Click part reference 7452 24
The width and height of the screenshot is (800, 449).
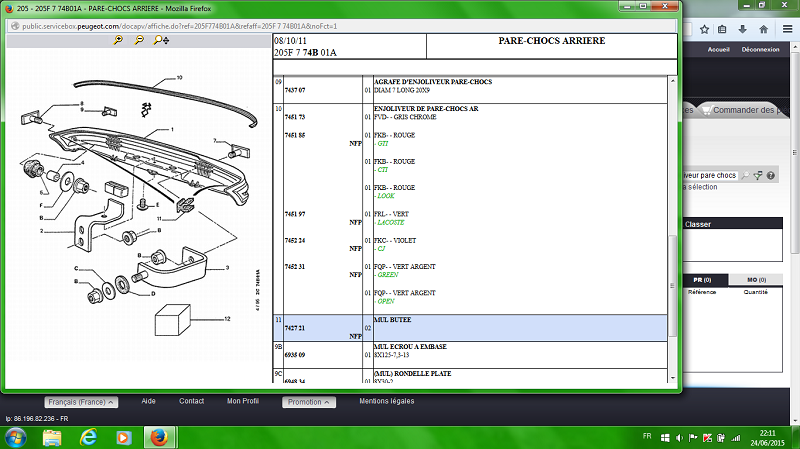[x=295, y=241]
